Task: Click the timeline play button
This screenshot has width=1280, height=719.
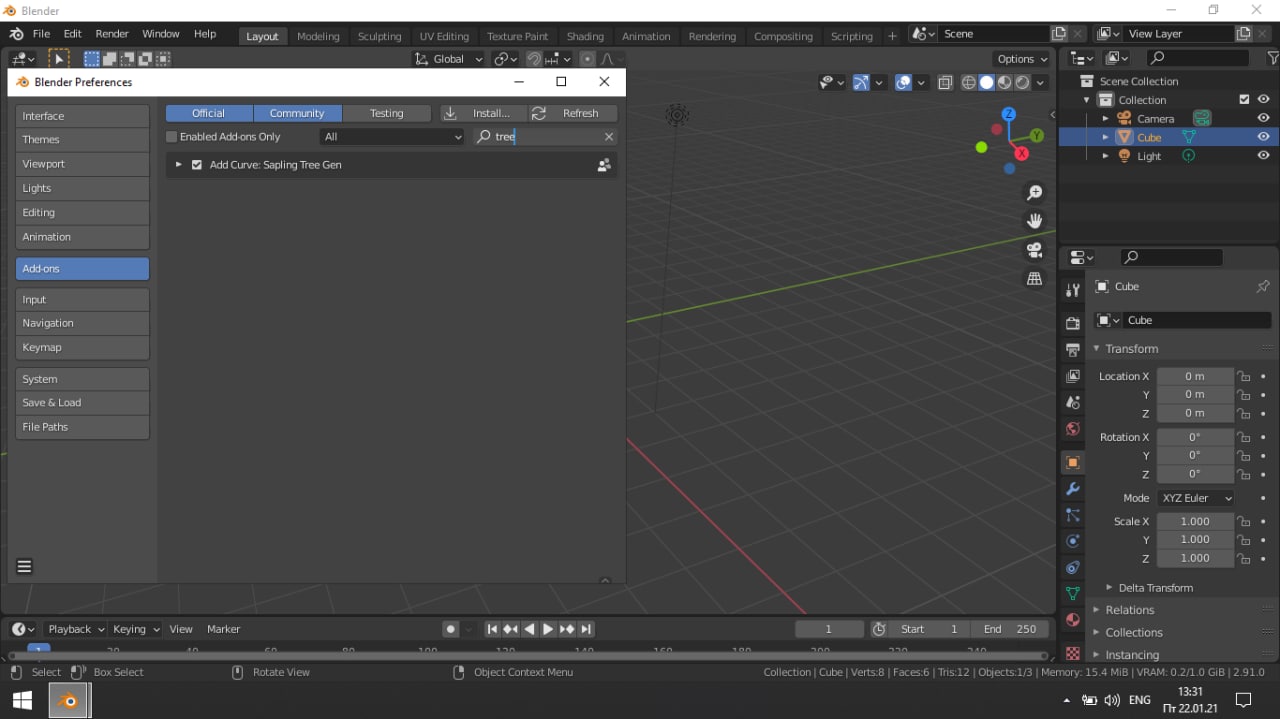Action: coord(547,629)
